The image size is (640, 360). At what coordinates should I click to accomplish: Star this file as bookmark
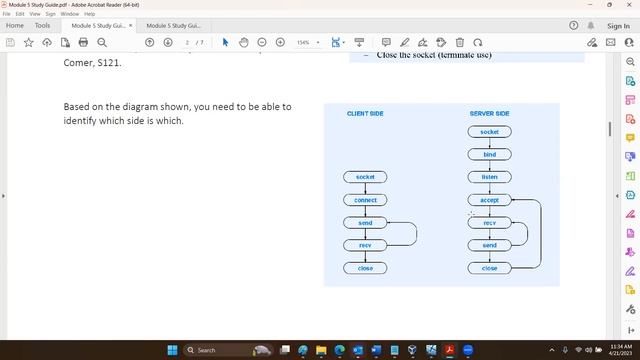pos(29,42)
